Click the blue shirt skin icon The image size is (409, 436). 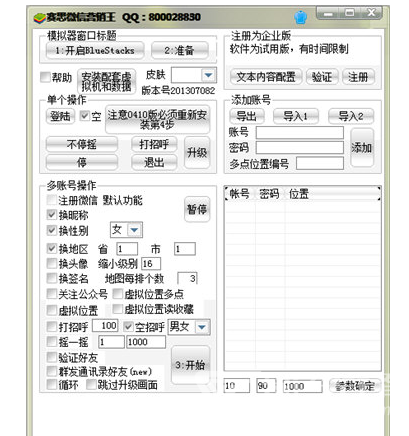(300, 17)
